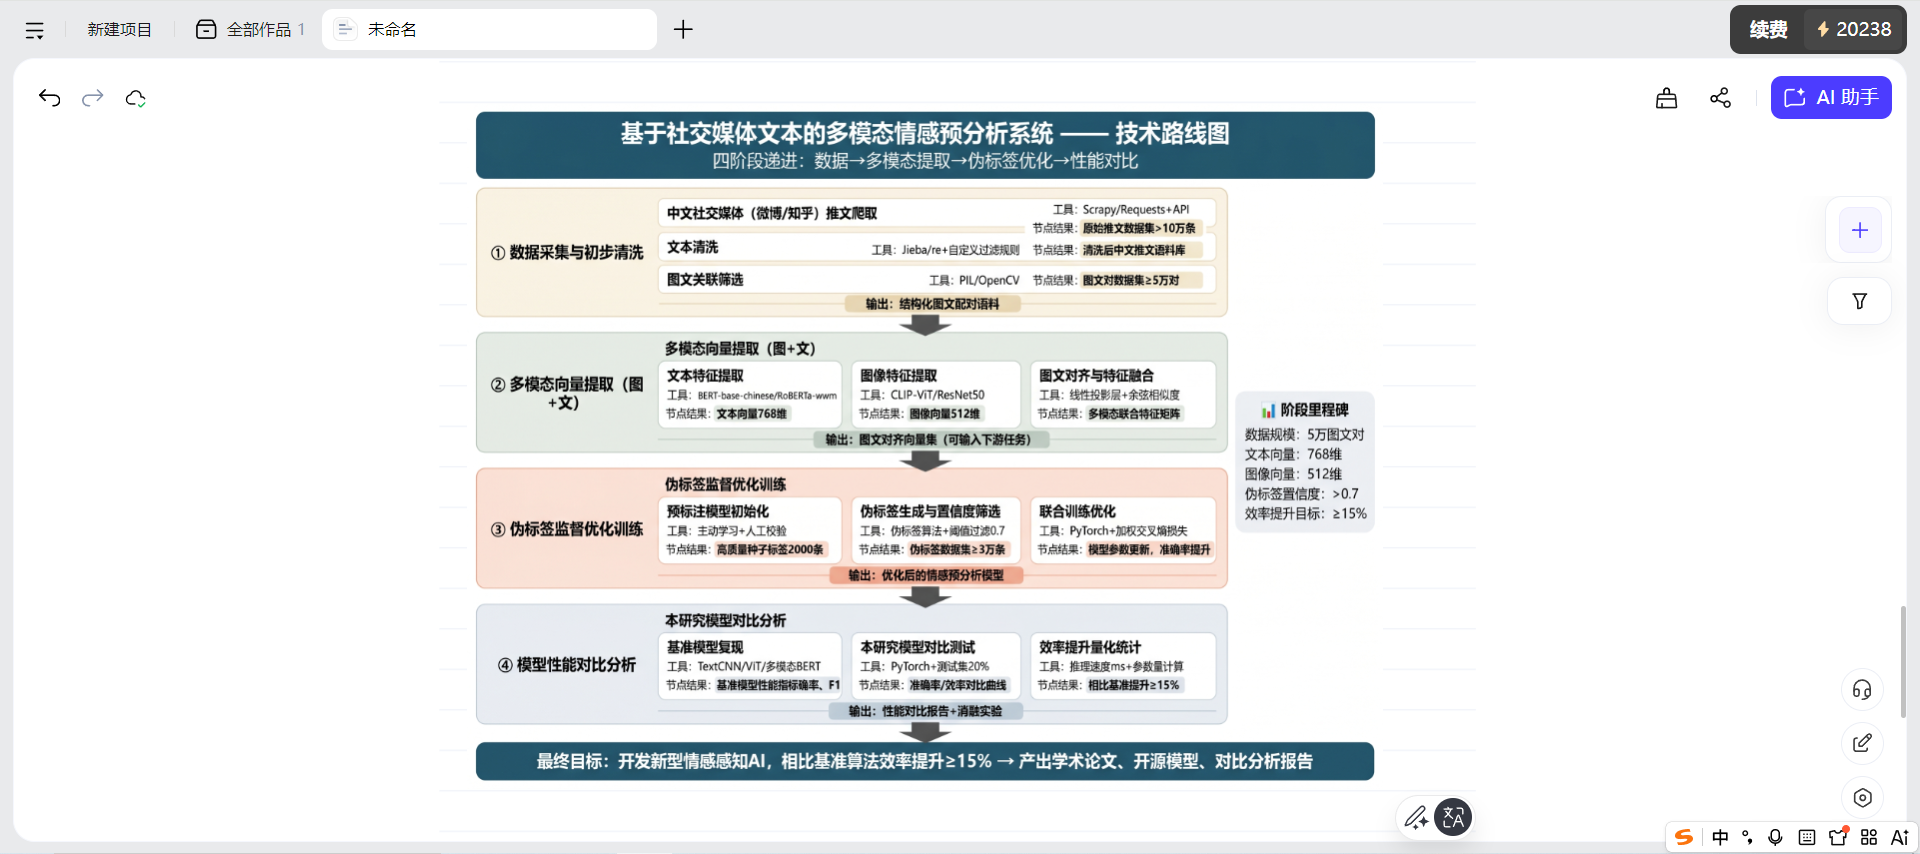Open the hamburger menu in top bar
1920x854 pixels.
(34, 30)
